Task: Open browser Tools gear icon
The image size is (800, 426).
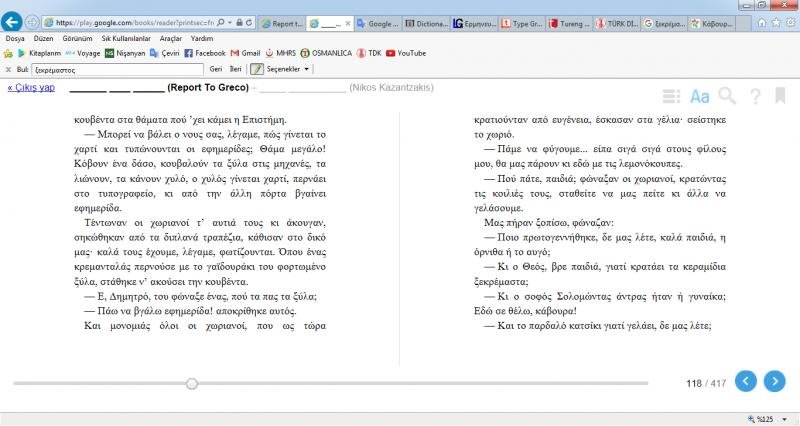Action: click(x=791, y=22)
